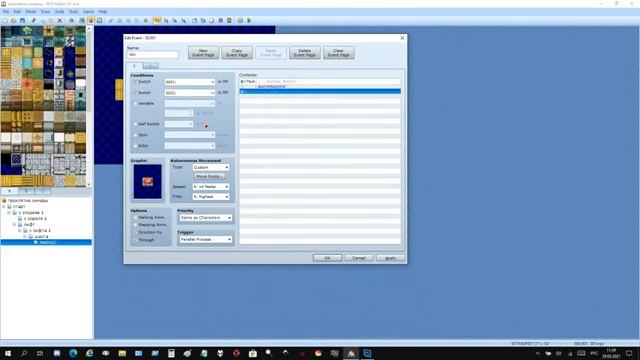Viewport: 640px width, 360px height.
Task: Toggle the second Switch condition checkbox
Action: pyautogui.click(x=136, y=93)
